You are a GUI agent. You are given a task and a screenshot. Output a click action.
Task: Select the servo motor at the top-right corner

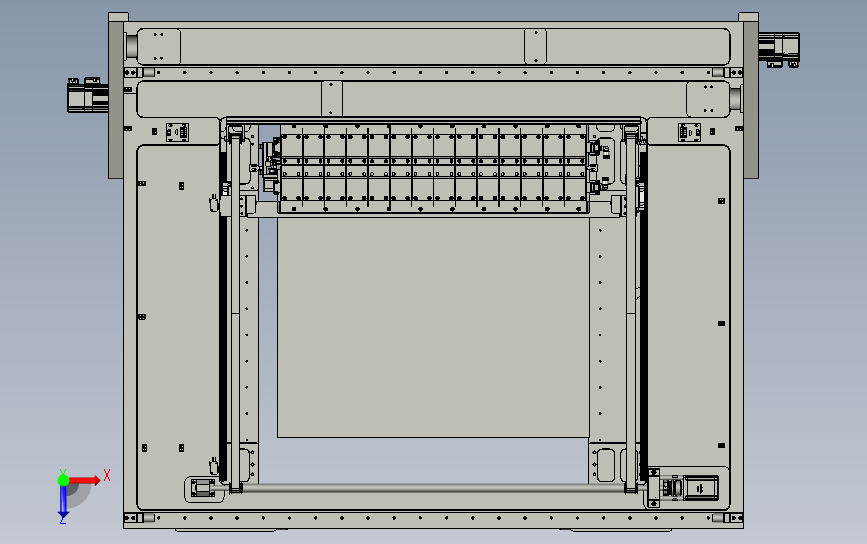(779, 49)
